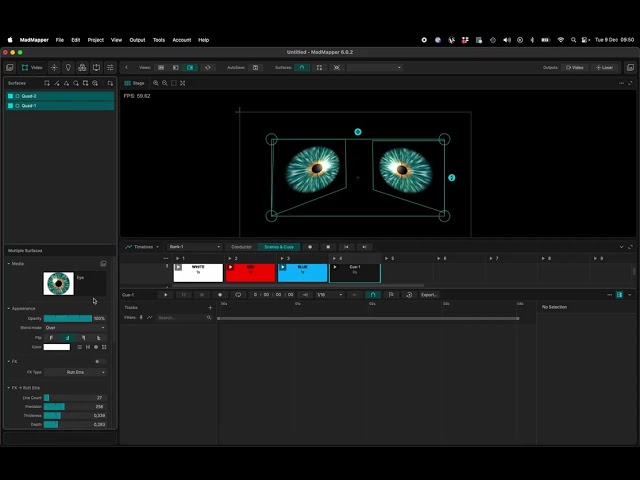Viewport: 640px width, 480px height.
Task: Zoom in on the stage view
Action: click(156, 83)
